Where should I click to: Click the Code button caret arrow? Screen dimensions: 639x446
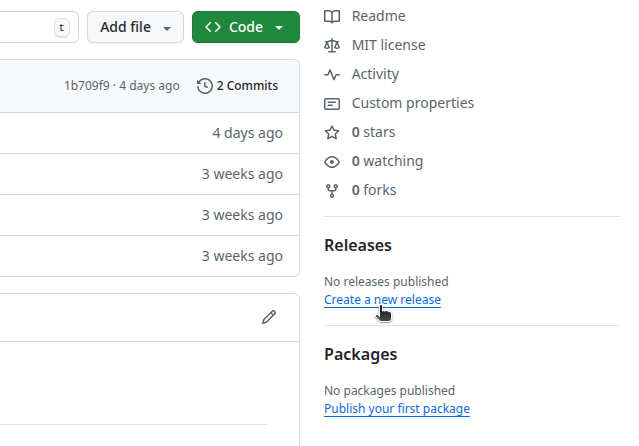coord(279,28)
